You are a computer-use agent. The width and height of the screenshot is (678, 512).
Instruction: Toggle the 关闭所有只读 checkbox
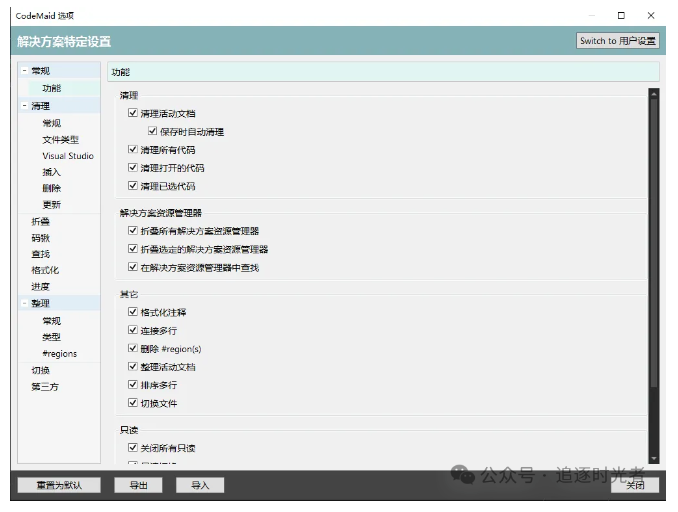click(x=133, y=447)
